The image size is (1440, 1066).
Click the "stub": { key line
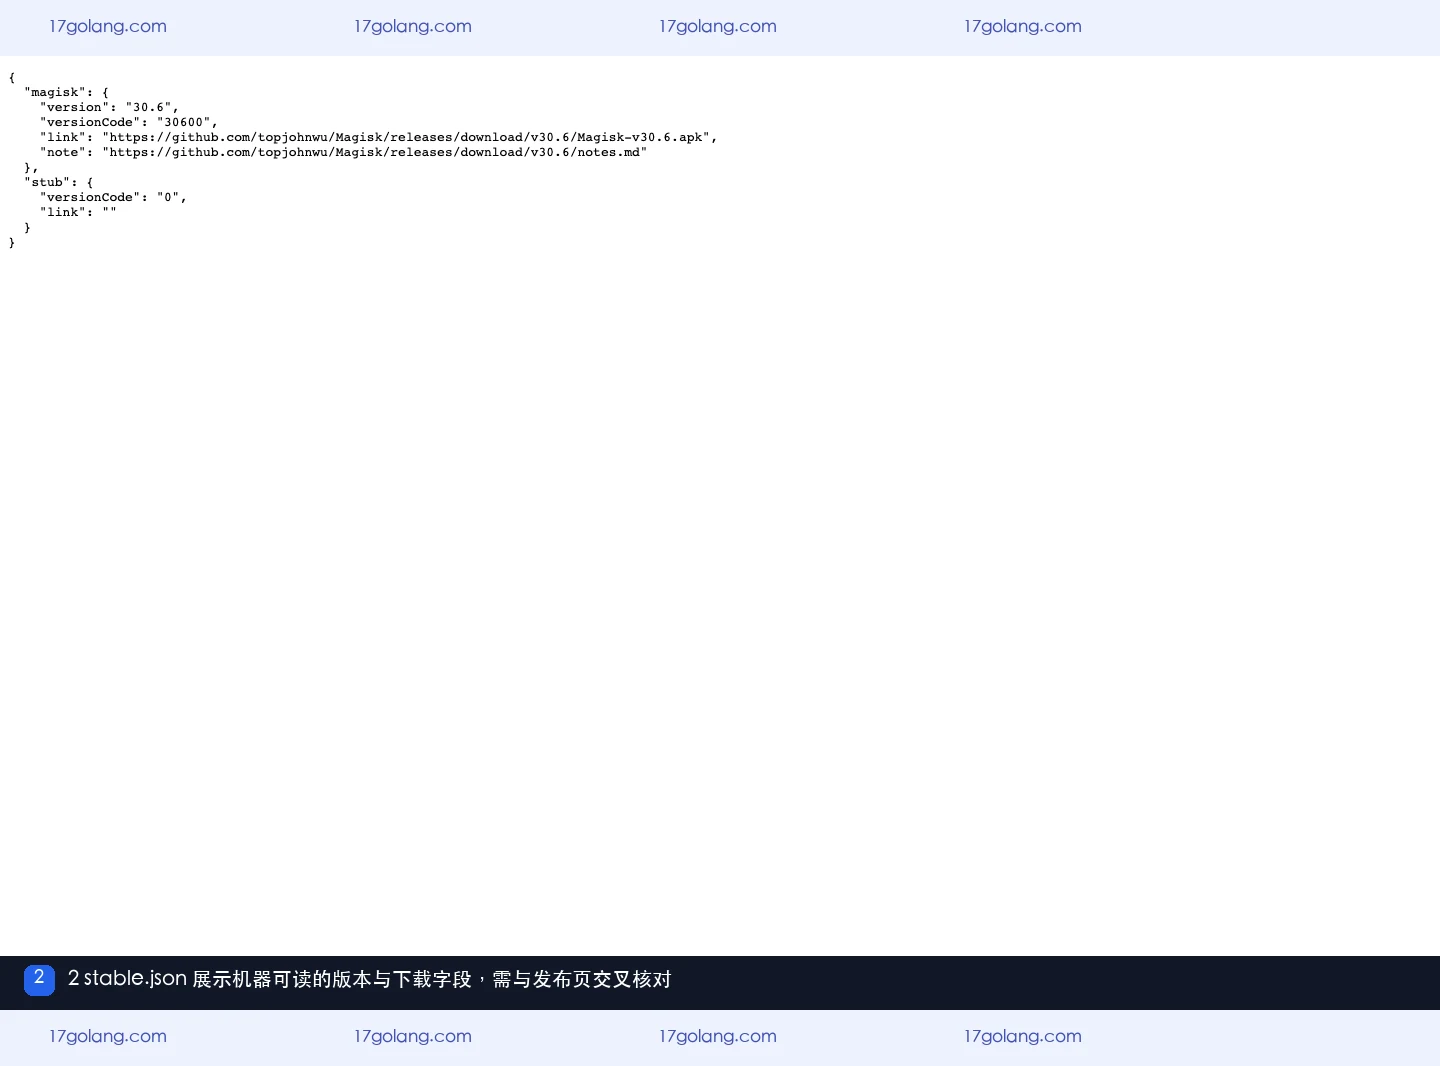(58, 182)
